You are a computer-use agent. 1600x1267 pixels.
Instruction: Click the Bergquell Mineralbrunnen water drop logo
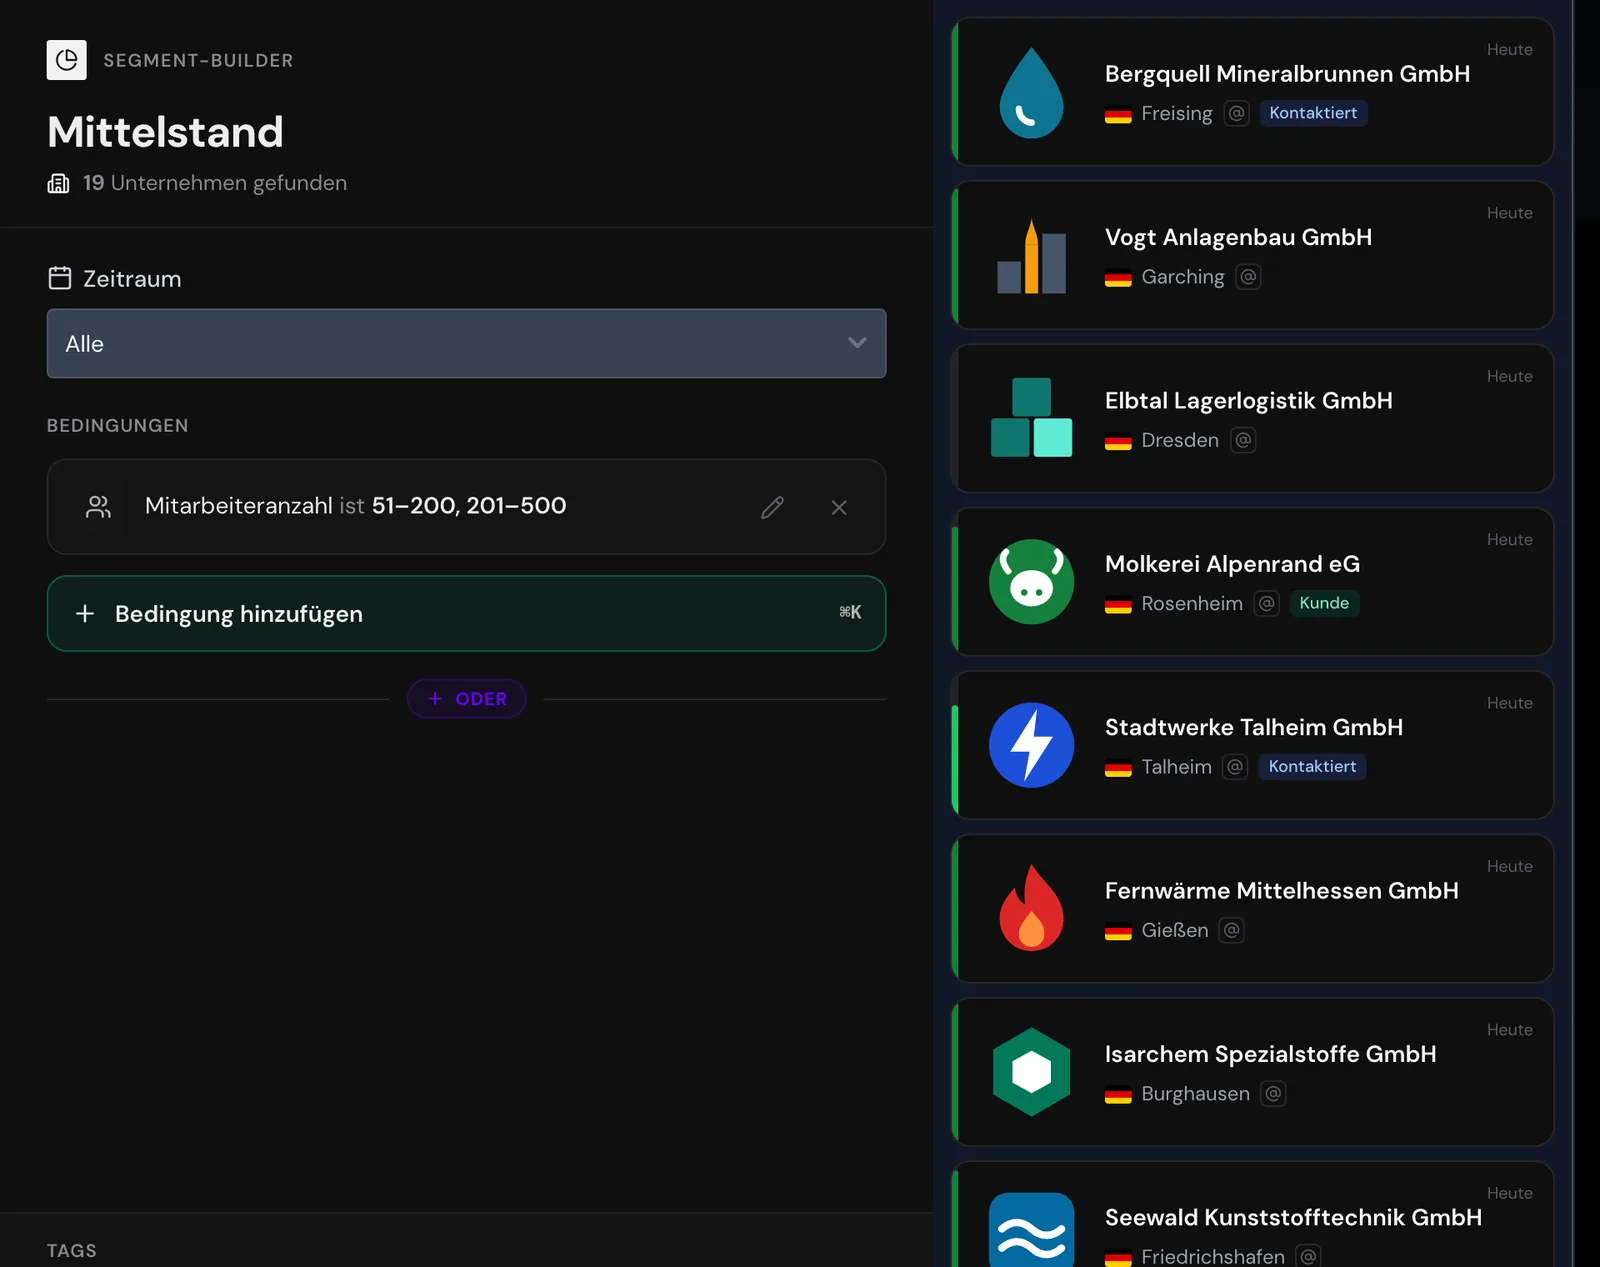tap(1031, 92)
